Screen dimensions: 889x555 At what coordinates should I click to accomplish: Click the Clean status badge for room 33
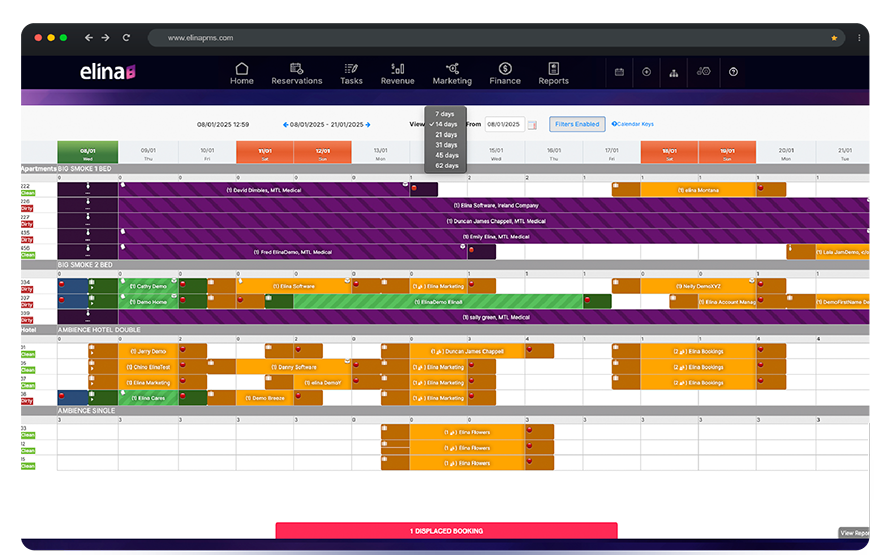point(28,435)
